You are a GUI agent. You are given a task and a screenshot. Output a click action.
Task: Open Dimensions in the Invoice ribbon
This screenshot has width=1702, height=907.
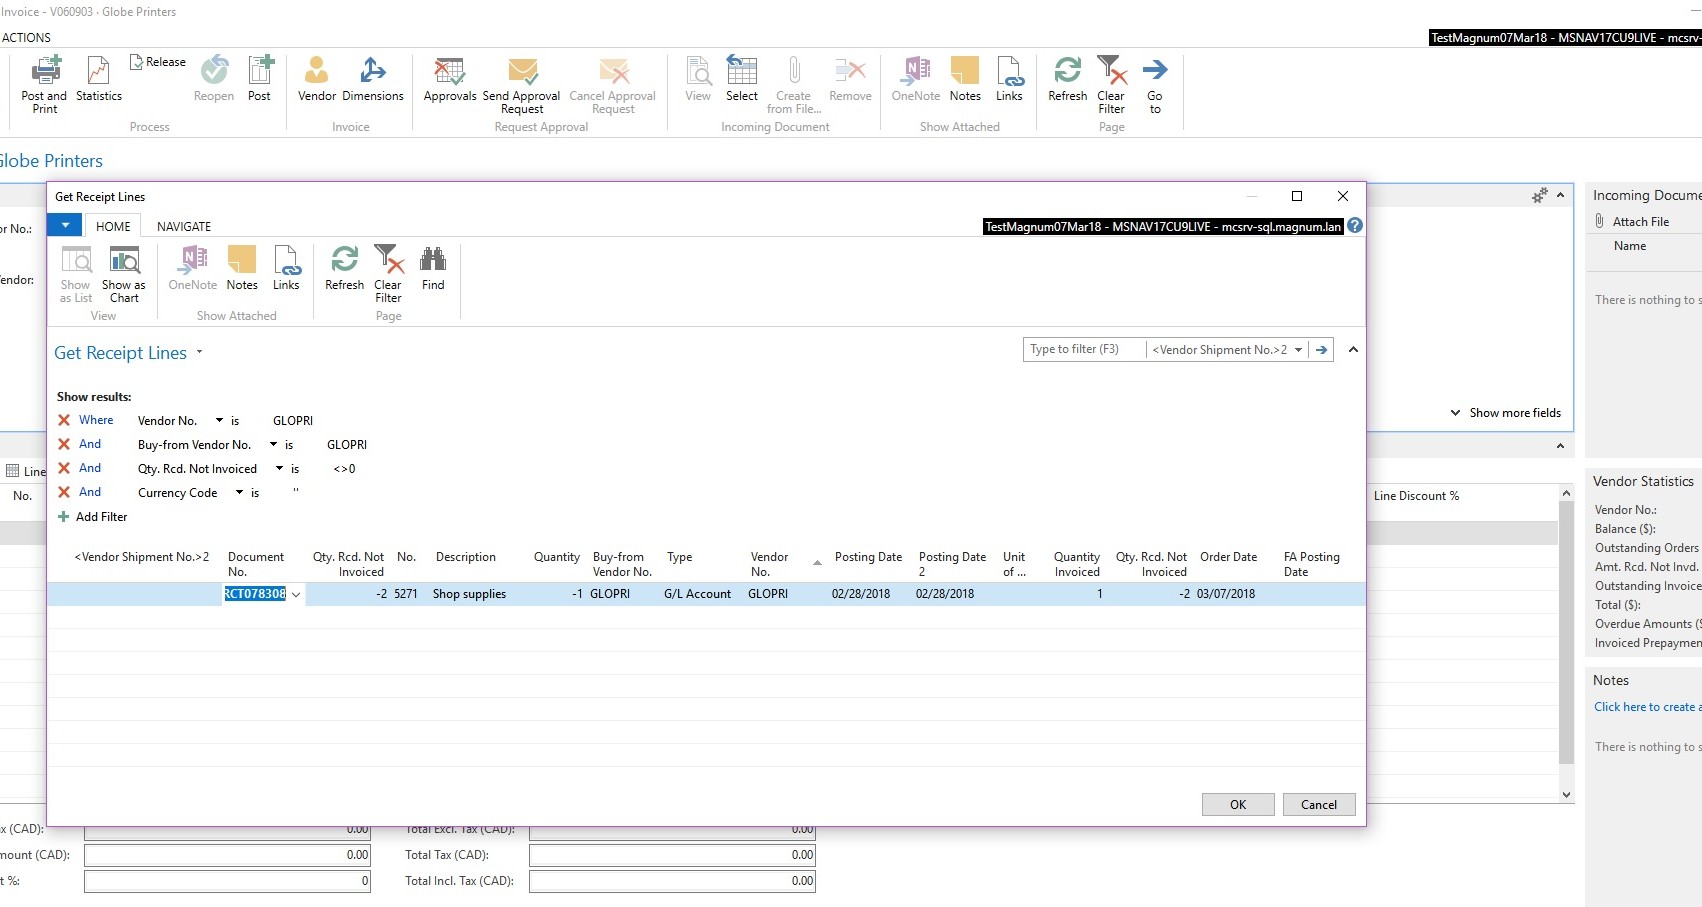click(373, 79)
